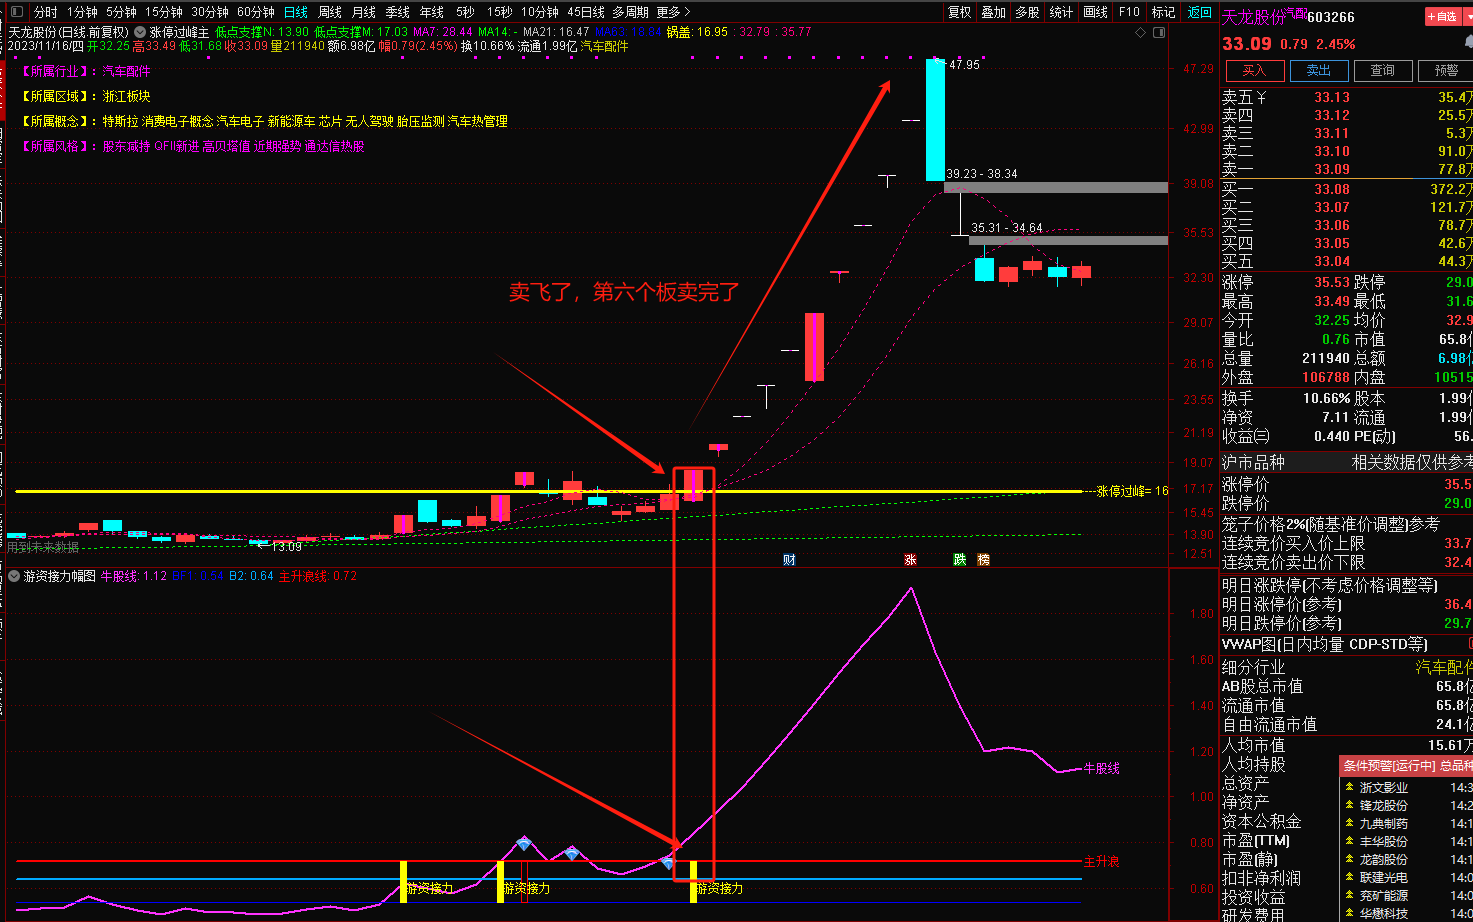Image resolution: width=1473 pixels, height=922 pixels.
Task: Click the 汽配 tag beside stock name
Action: 1296,12
